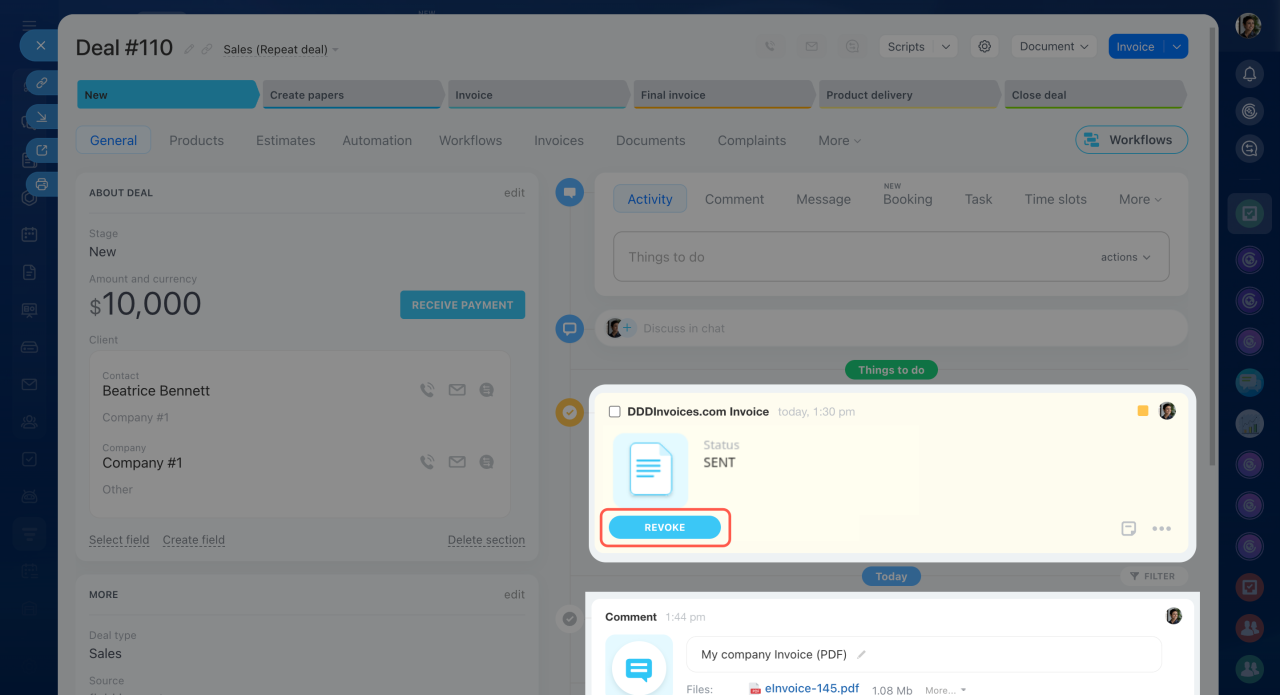Open the Document dropdown menu
This screenshot has width=1280, height=695.
[1053, 46]
